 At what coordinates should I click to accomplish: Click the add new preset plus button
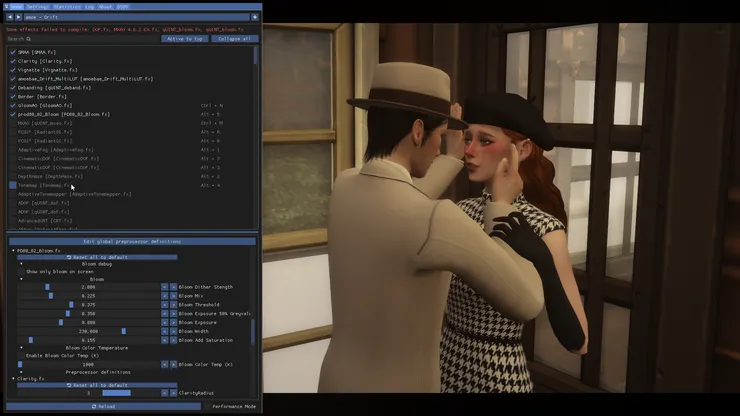[255, 17]
